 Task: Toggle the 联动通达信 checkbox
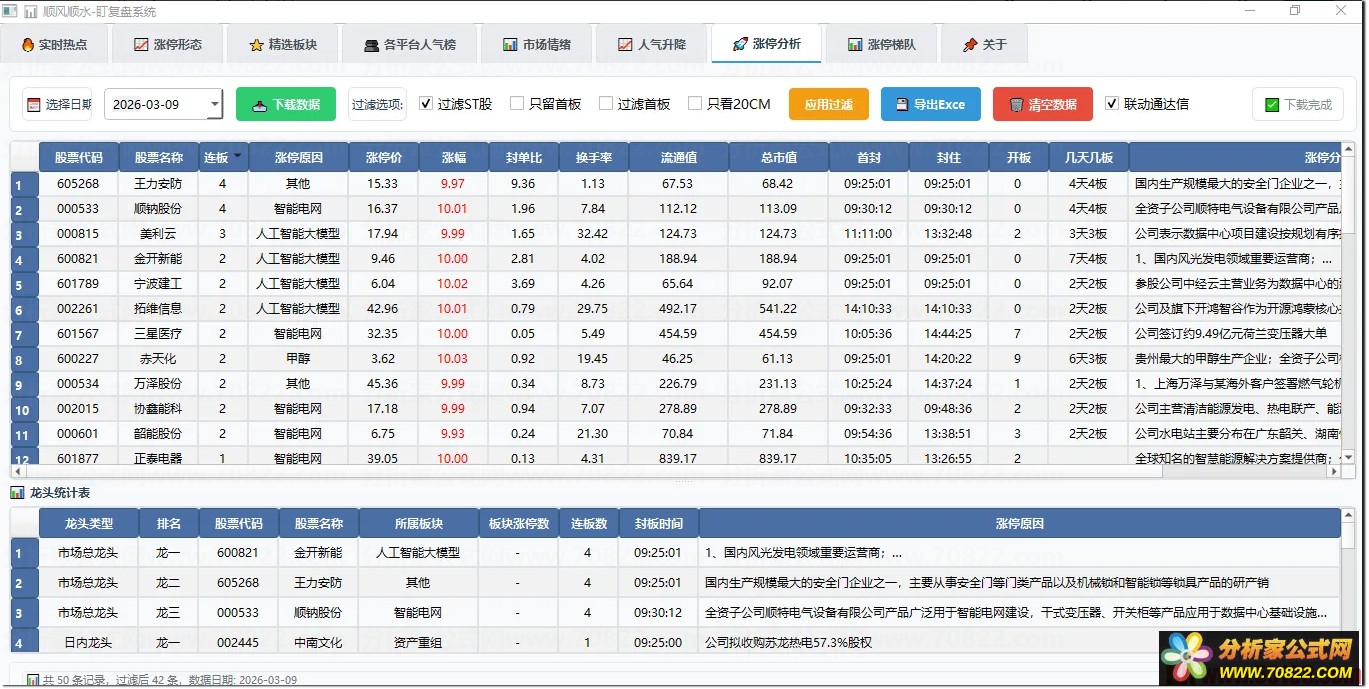(1112, 104)
